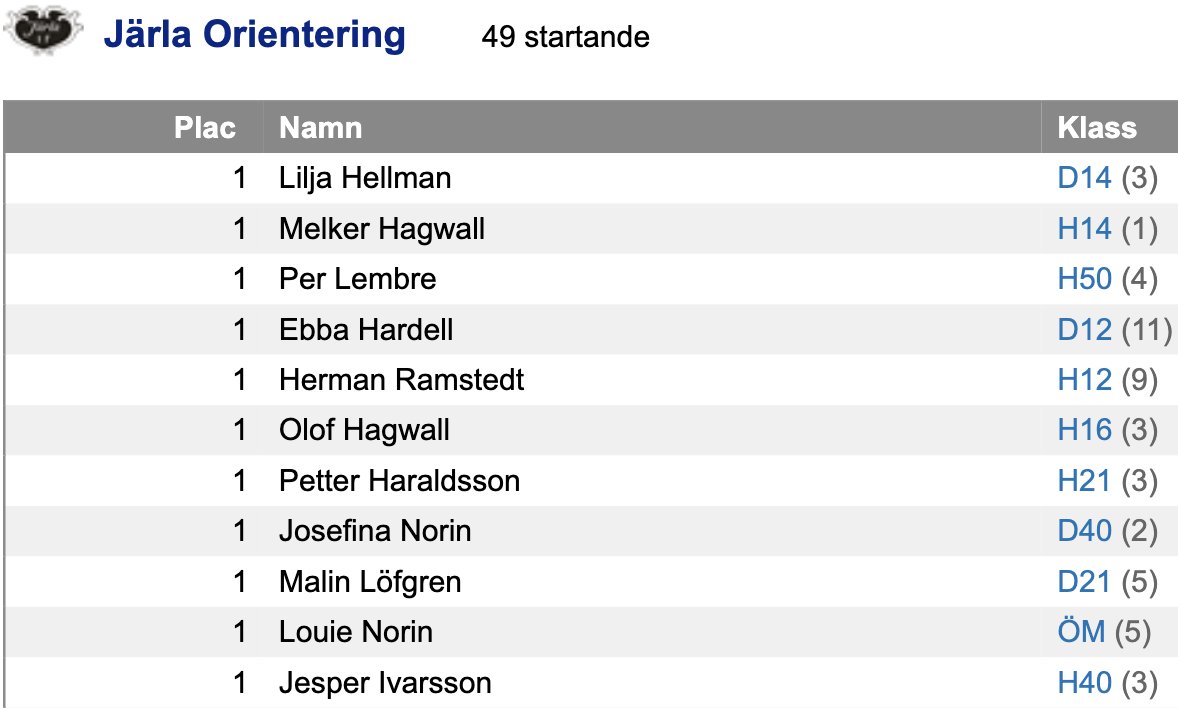Image resolution: width=1178 pixels, height=708 pixels.
Task: Sort the table by Plac column header
Action: click(x=204, y=128)
